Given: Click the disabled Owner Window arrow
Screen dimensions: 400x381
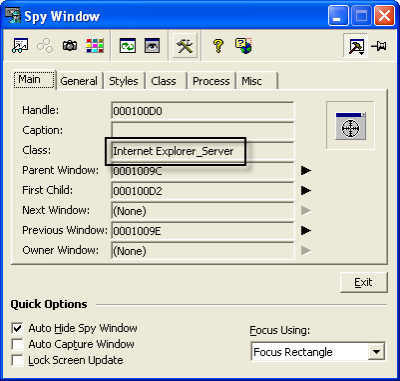Looking at the screenshot, I should tap(306, 251).
